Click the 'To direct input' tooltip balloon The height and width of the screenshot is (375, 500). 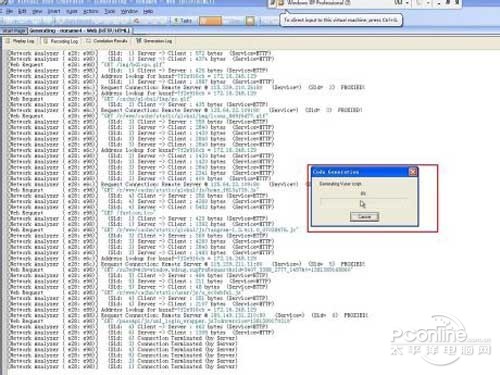tap(341, 20)
